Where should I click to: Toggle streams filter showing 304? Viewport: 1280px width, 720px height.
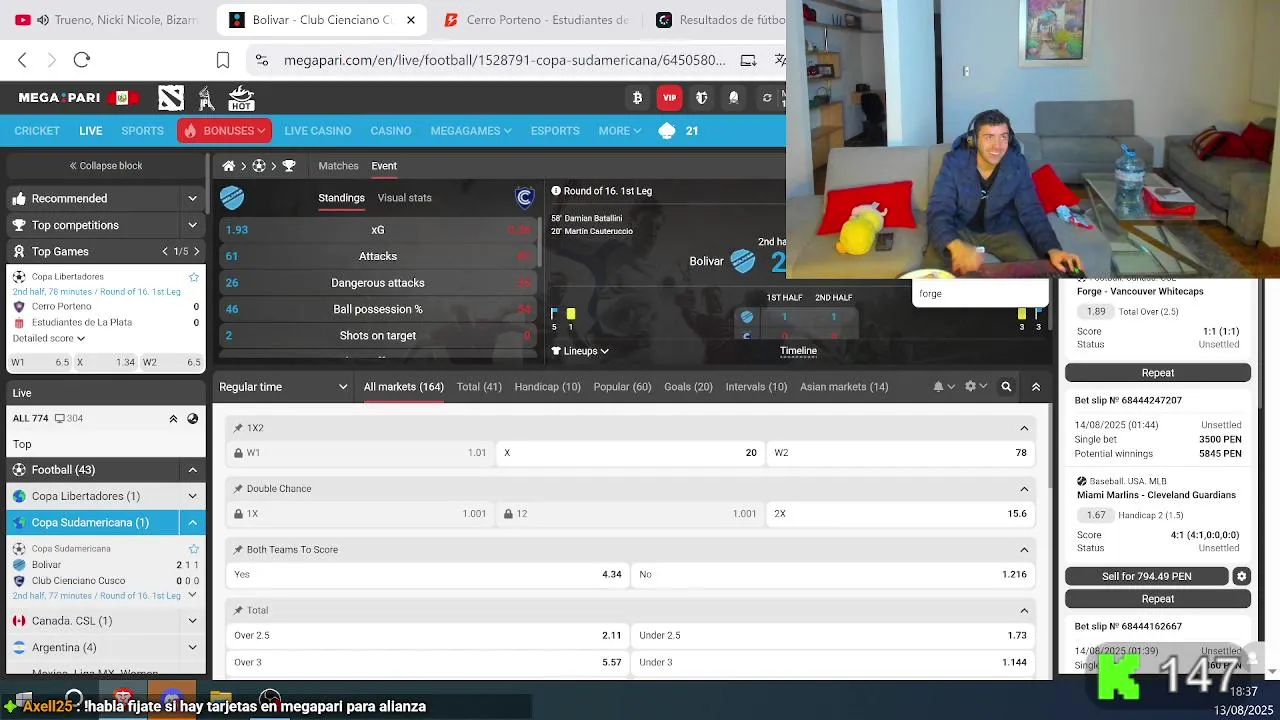(69, 419)
